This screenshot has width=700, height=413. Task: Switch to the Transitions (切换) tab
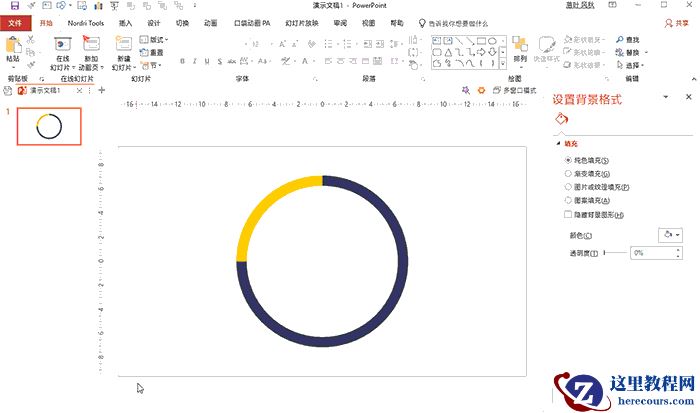point(182,23)
